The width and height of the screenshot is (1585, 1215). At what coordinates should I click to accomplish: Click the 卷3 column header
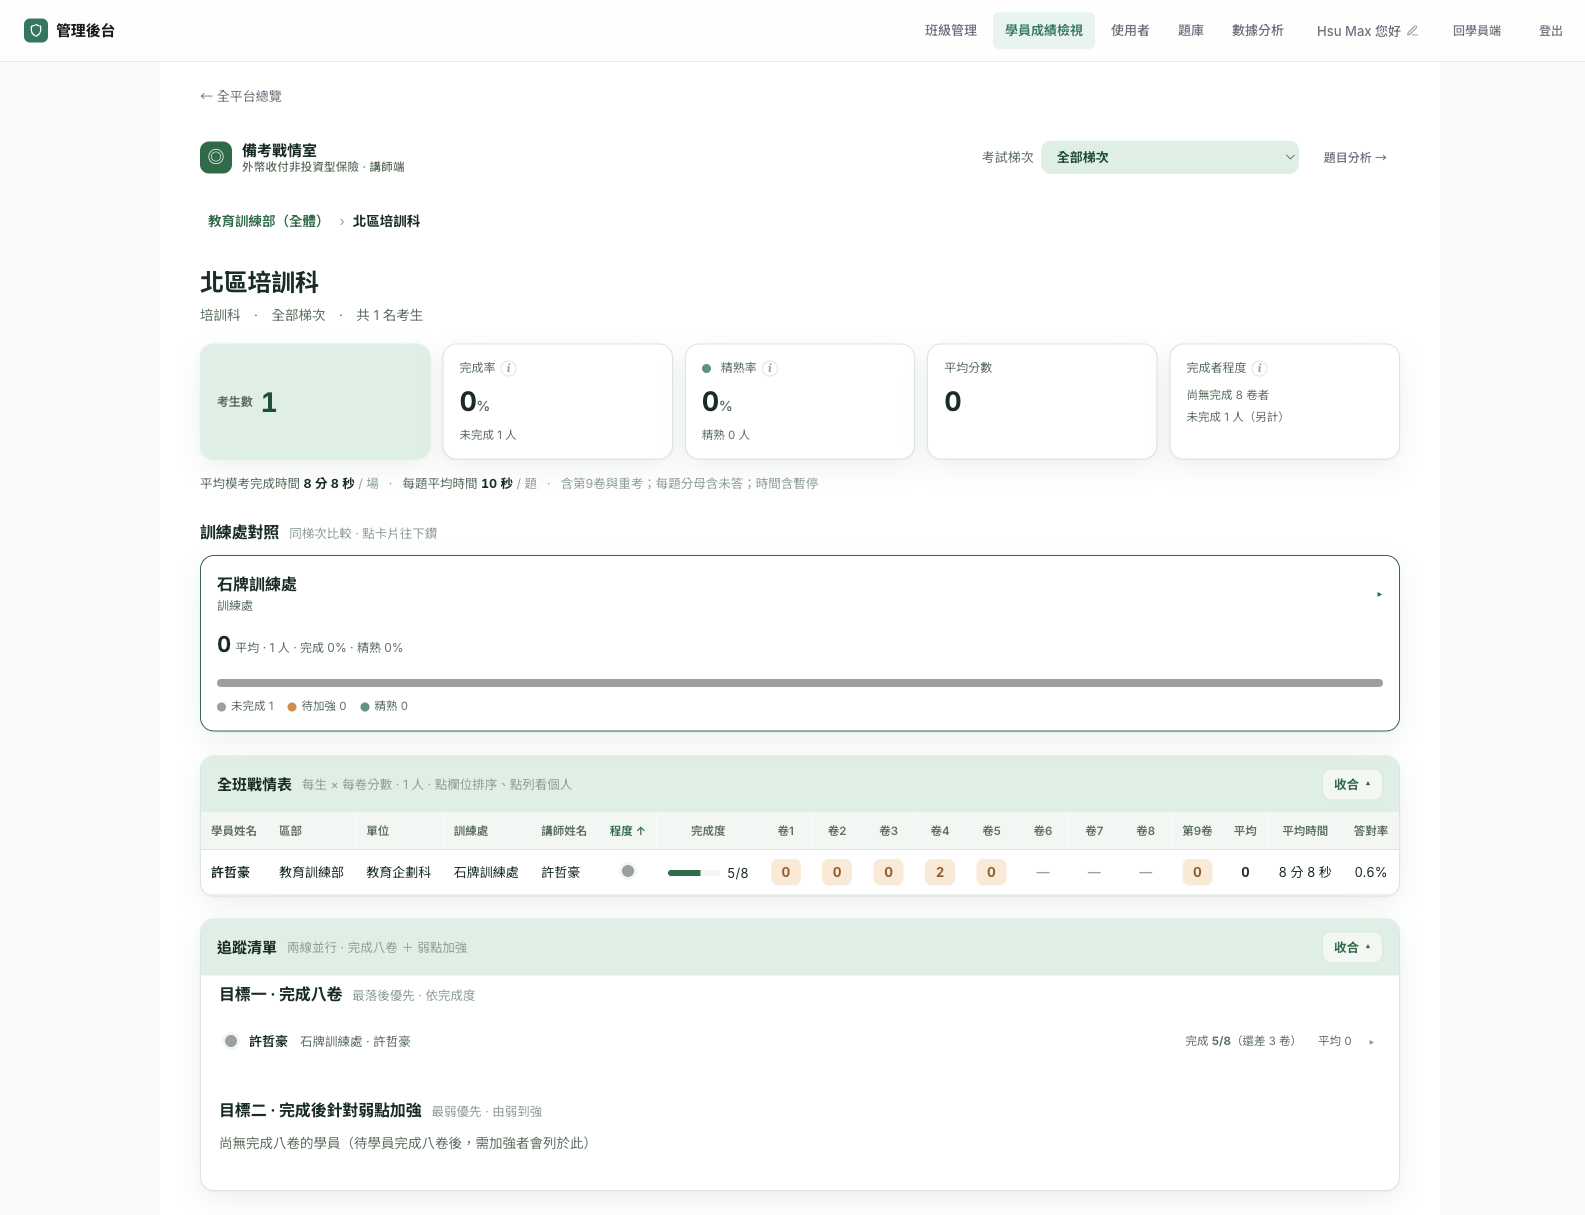888,831
